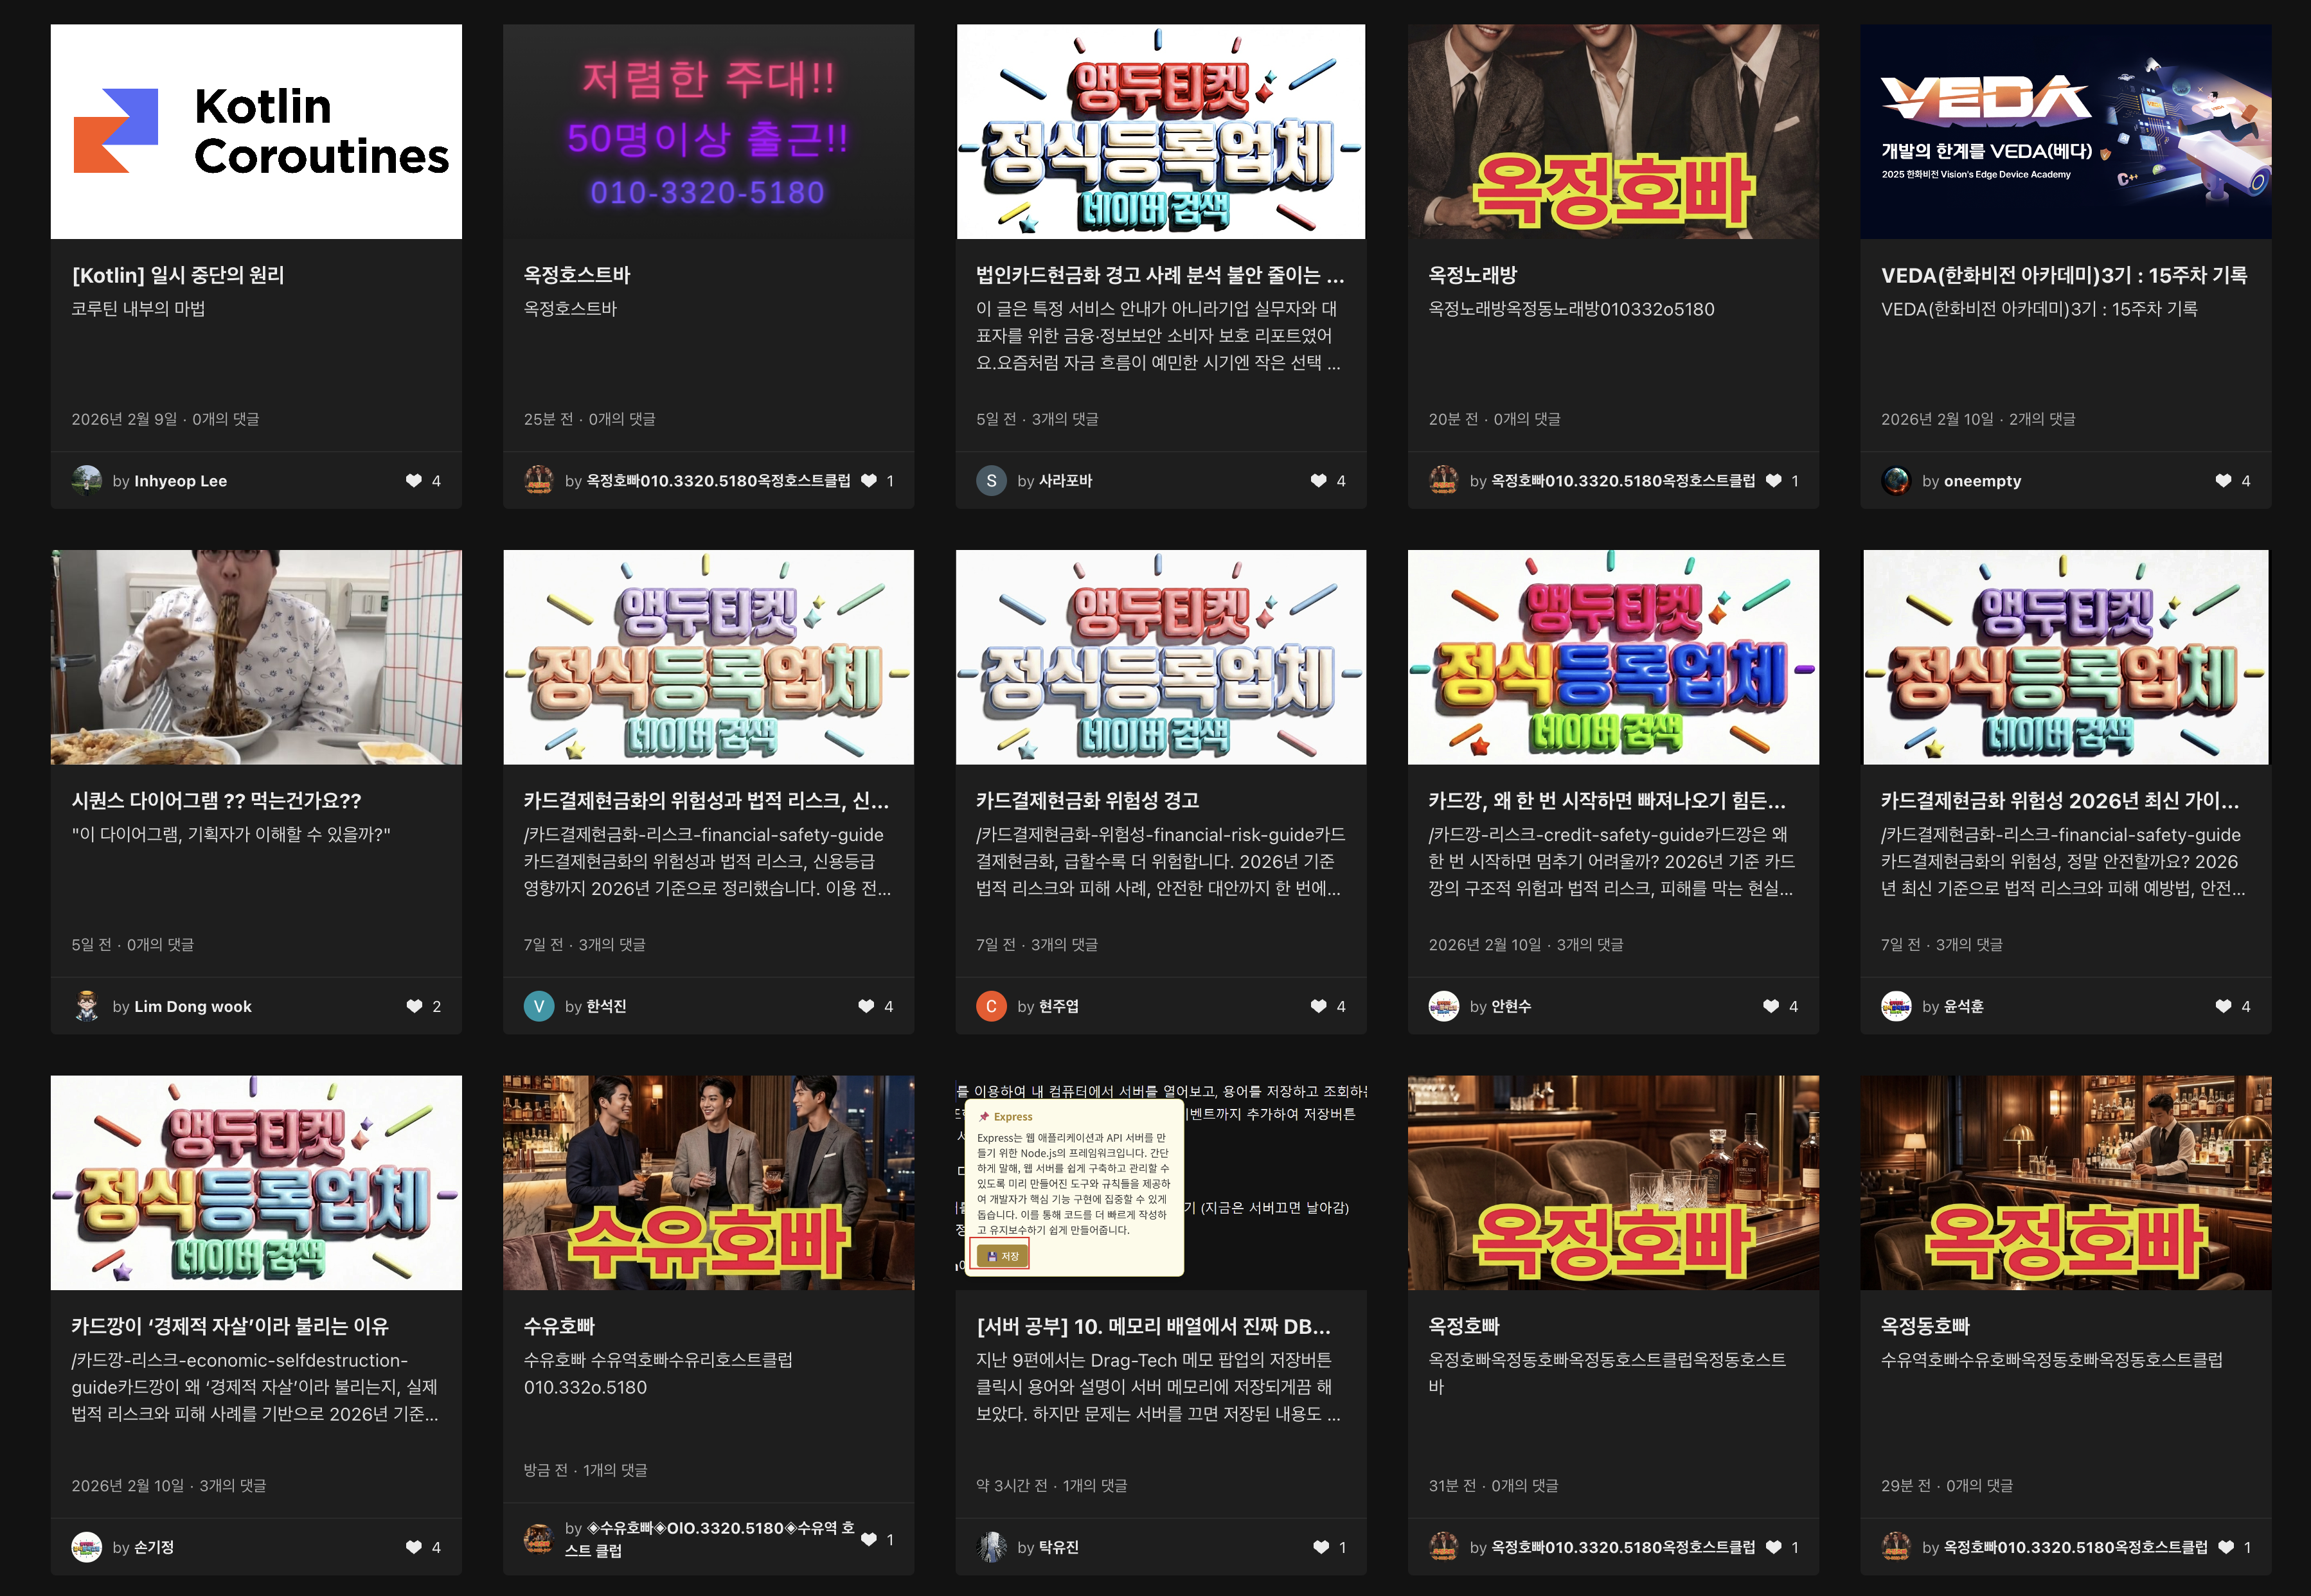Click heart icon on VEDA post card

tap(2222, 481)
